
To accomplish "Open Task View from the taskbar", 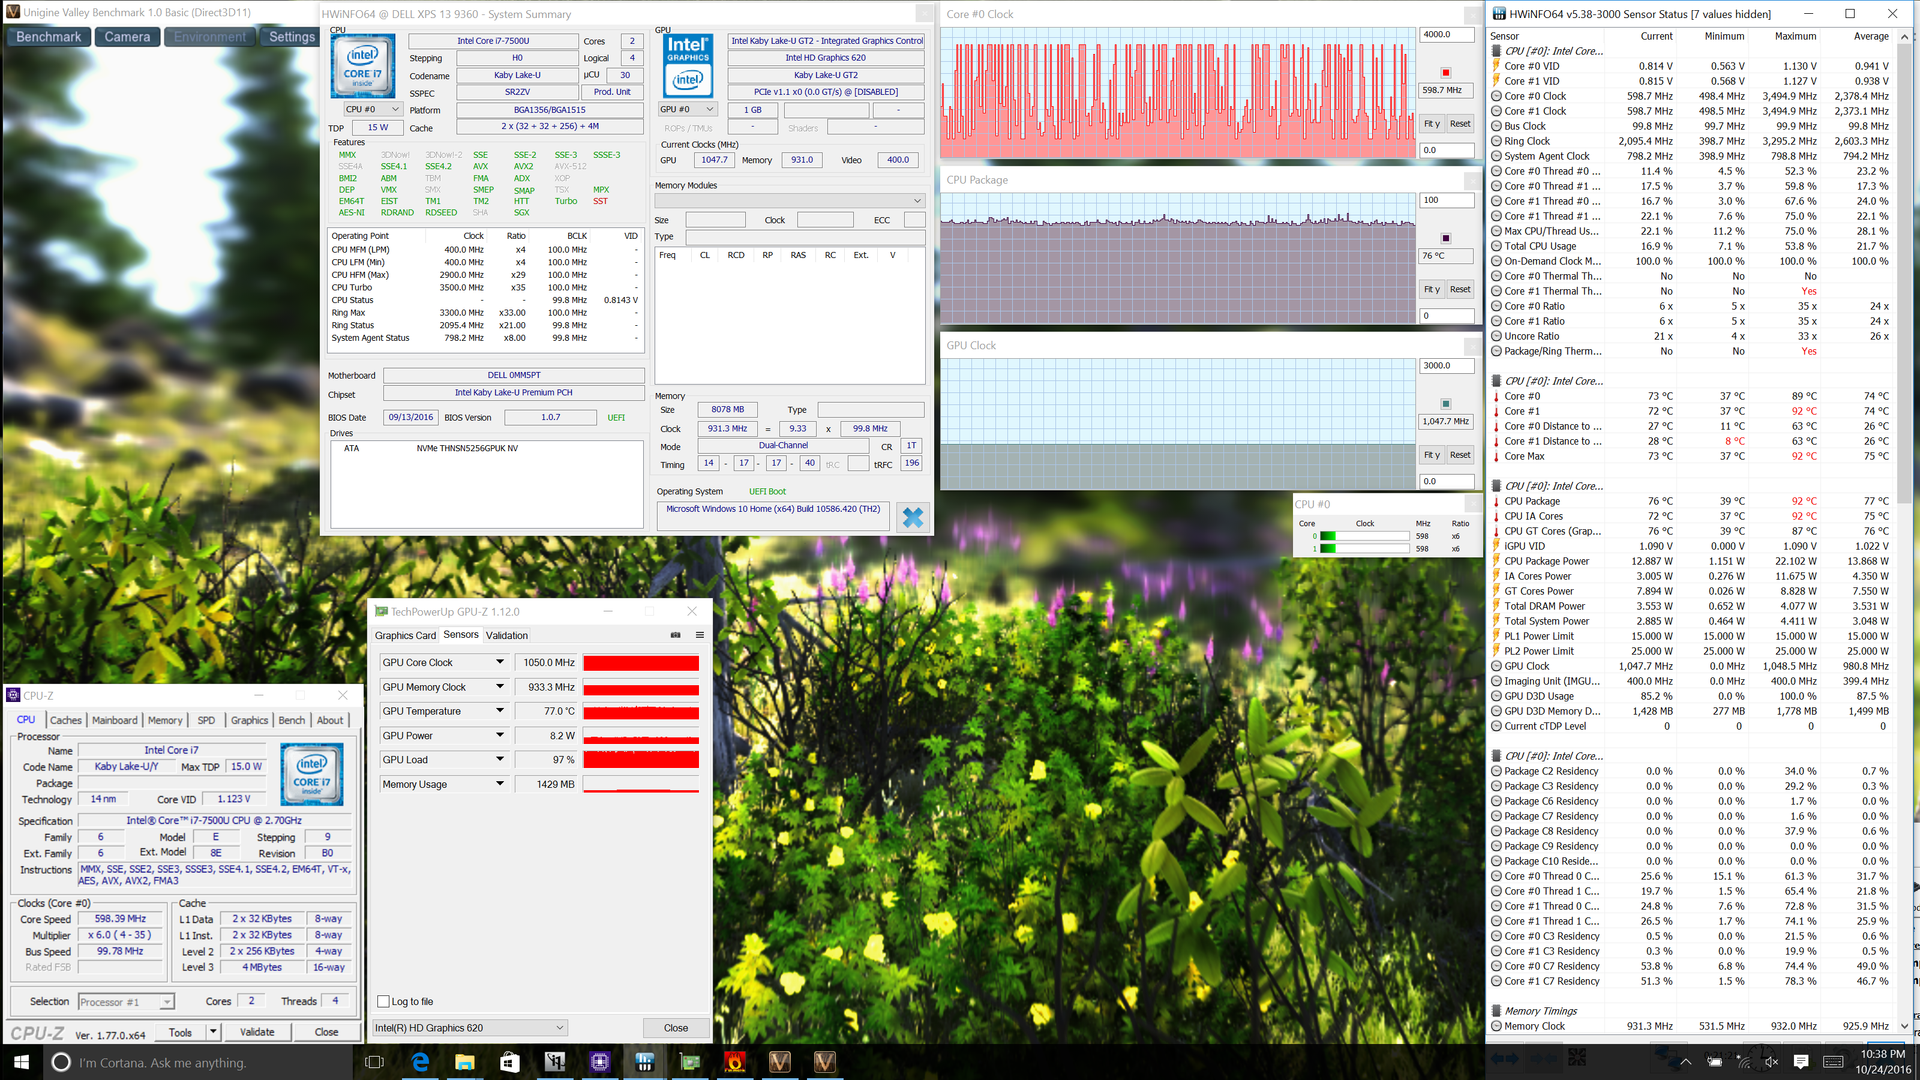I will tap(374, 1062).
